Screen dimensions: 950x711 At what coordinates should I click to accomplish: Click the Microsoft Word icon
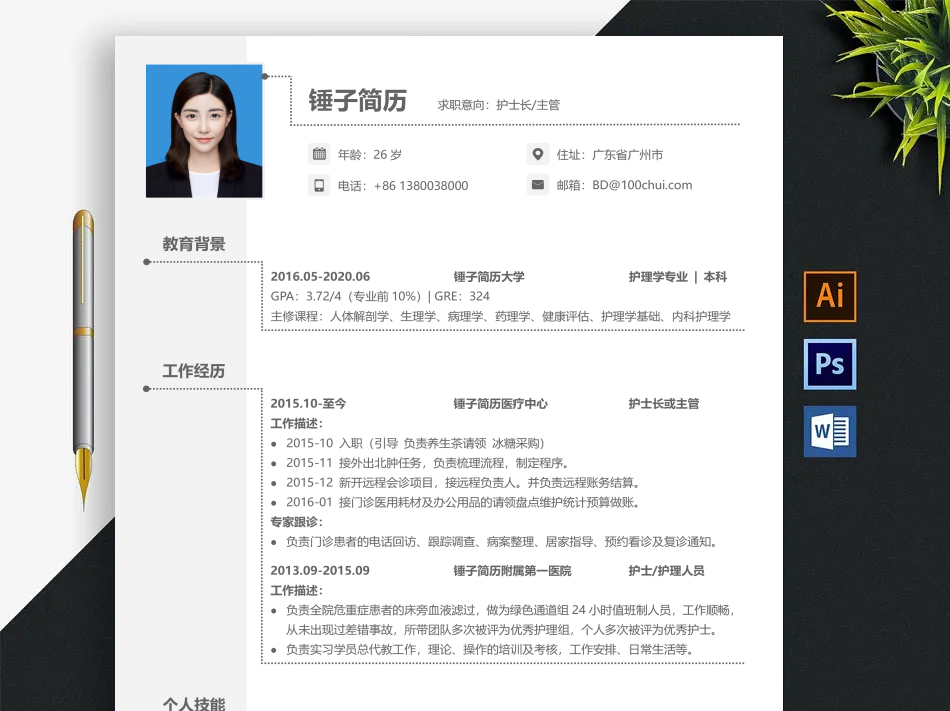(829, 431)
